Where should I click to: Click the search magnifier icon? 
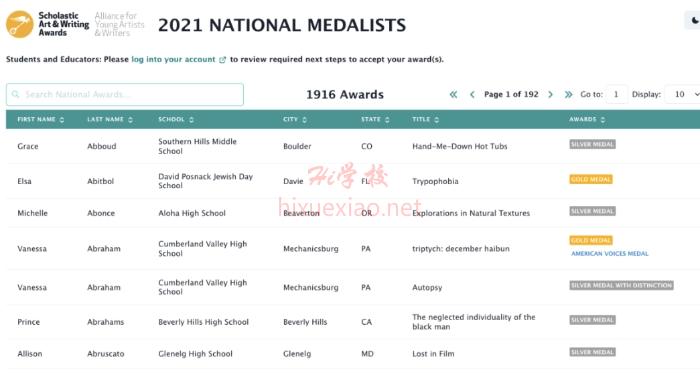pyautogui.click(x=16, y=94)
